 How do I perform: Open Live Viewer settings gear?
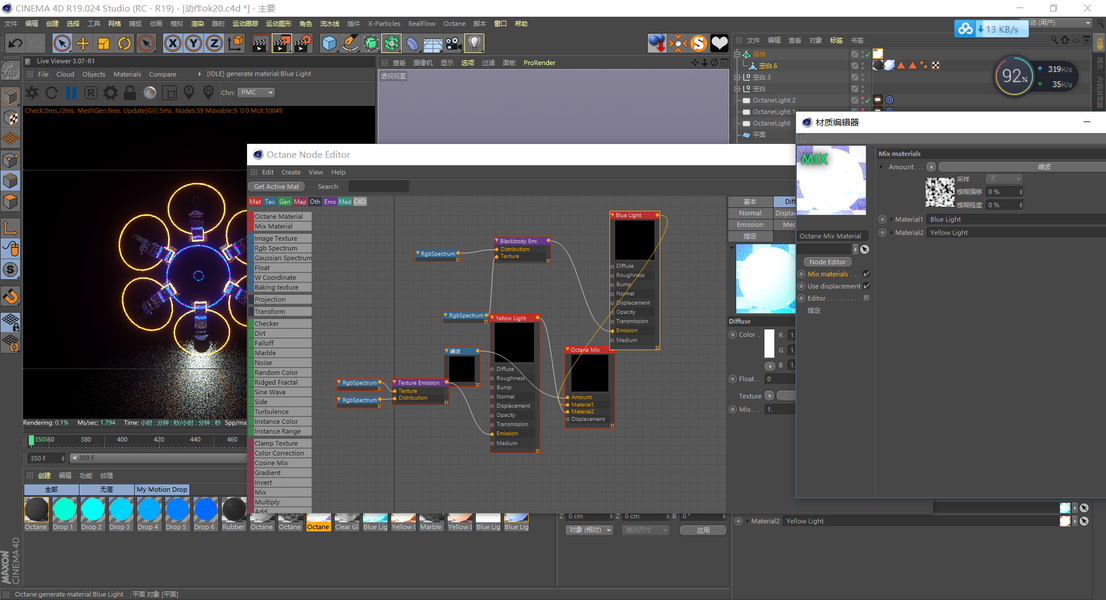click(x=111, y=92)
